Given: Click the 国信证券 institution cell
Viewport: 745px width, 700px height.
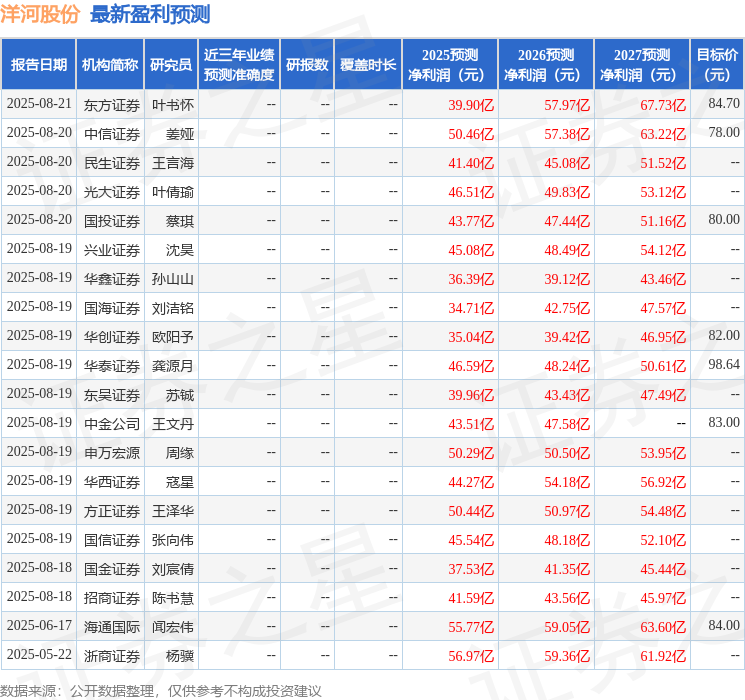Looking at the screenshot, I should tap(112, 540).
